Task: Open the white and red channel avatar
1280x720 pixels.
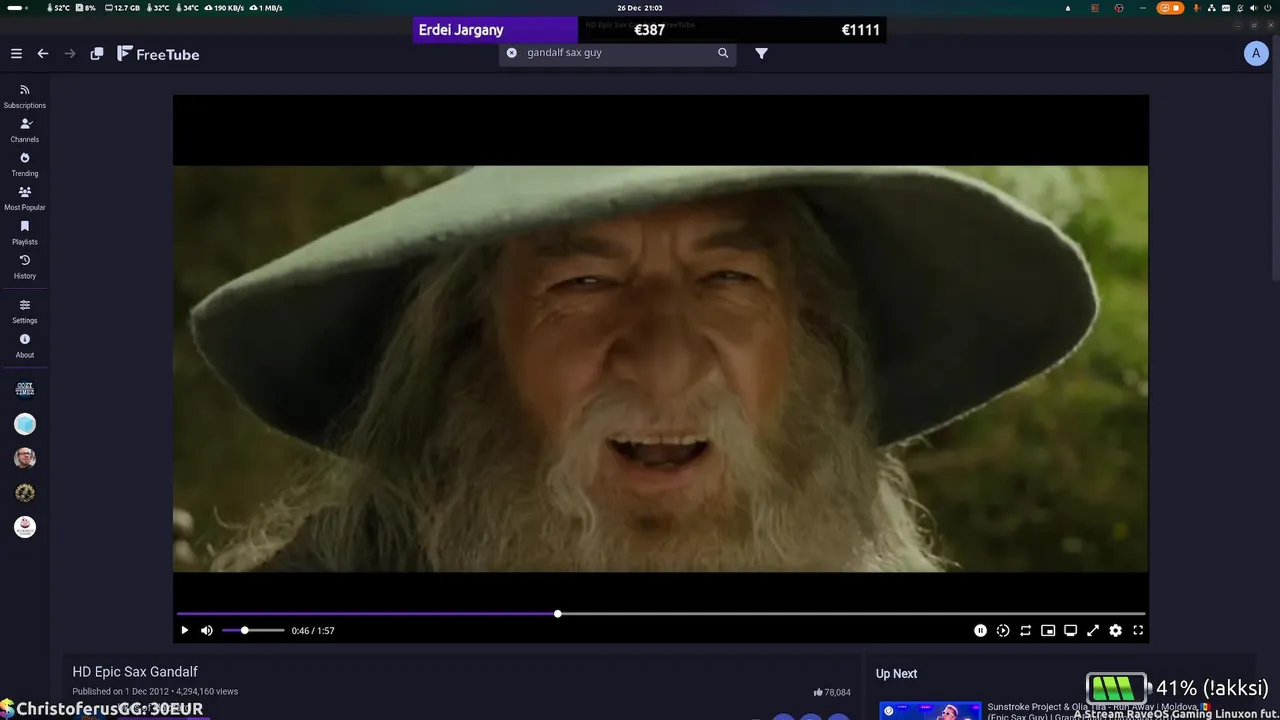Action: click(25, 527)
